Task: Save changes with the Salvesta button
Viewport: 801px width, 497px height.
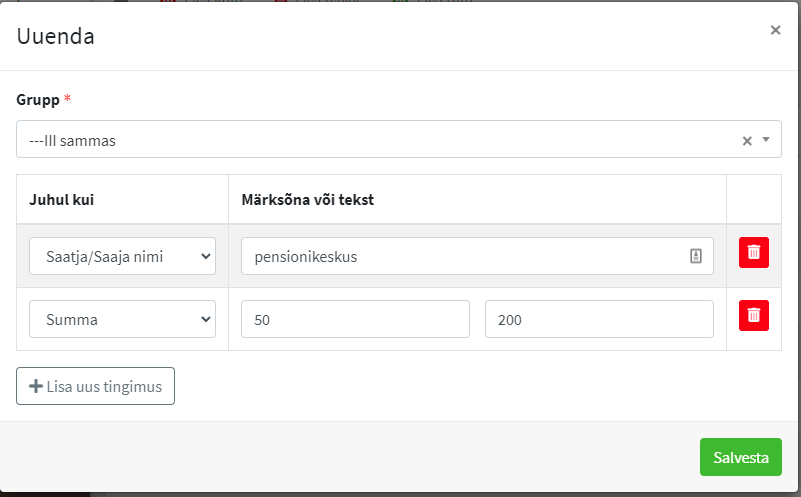Action: coord(740,457)
